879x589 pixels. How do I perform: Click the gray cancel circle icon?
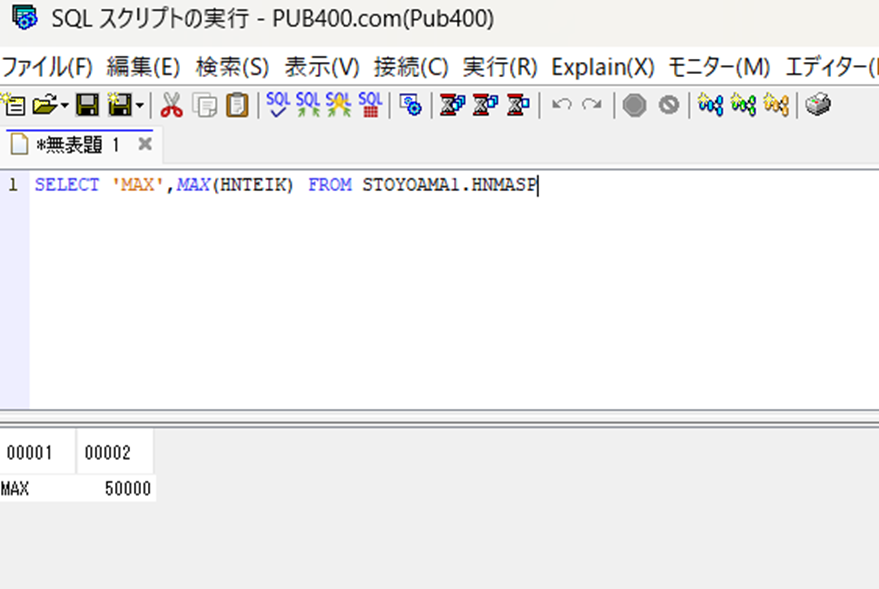[668, 105]
